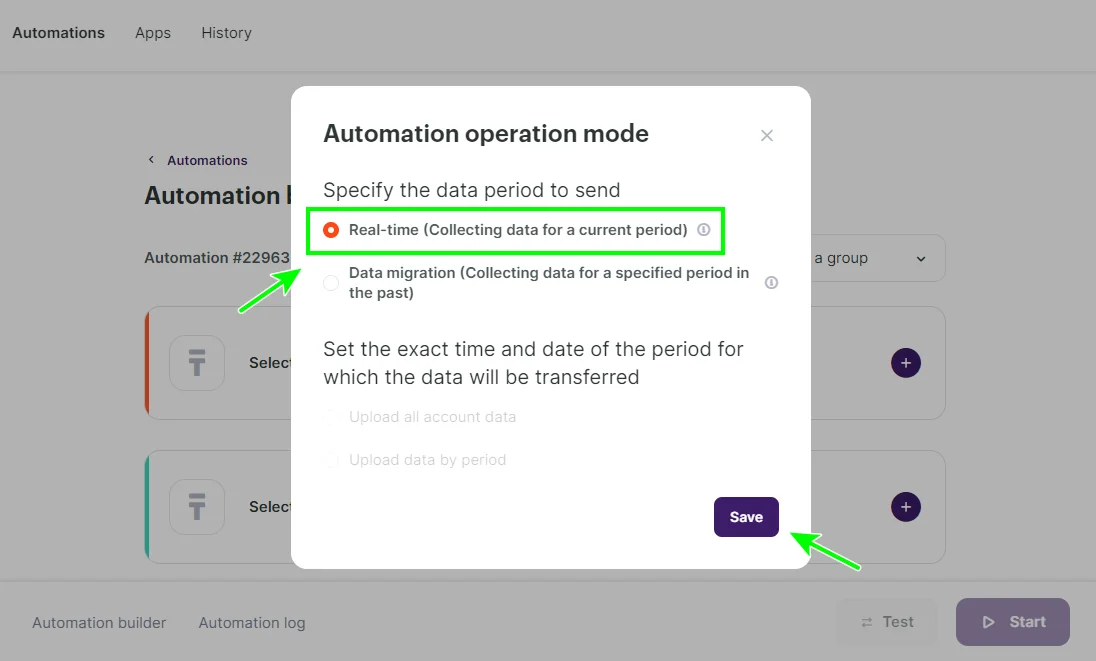Image resolution: width=1096 pixels, height=661 pixels.
Task: Switch to the Apps tab
Action: (152, 32)
